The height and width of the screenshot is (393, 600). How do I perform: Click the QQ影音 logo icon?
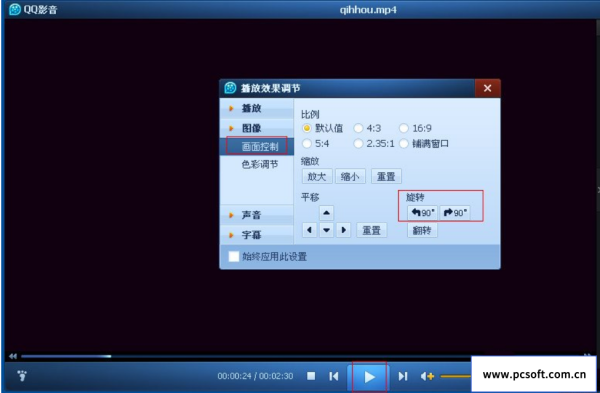(x=15, y=9)
